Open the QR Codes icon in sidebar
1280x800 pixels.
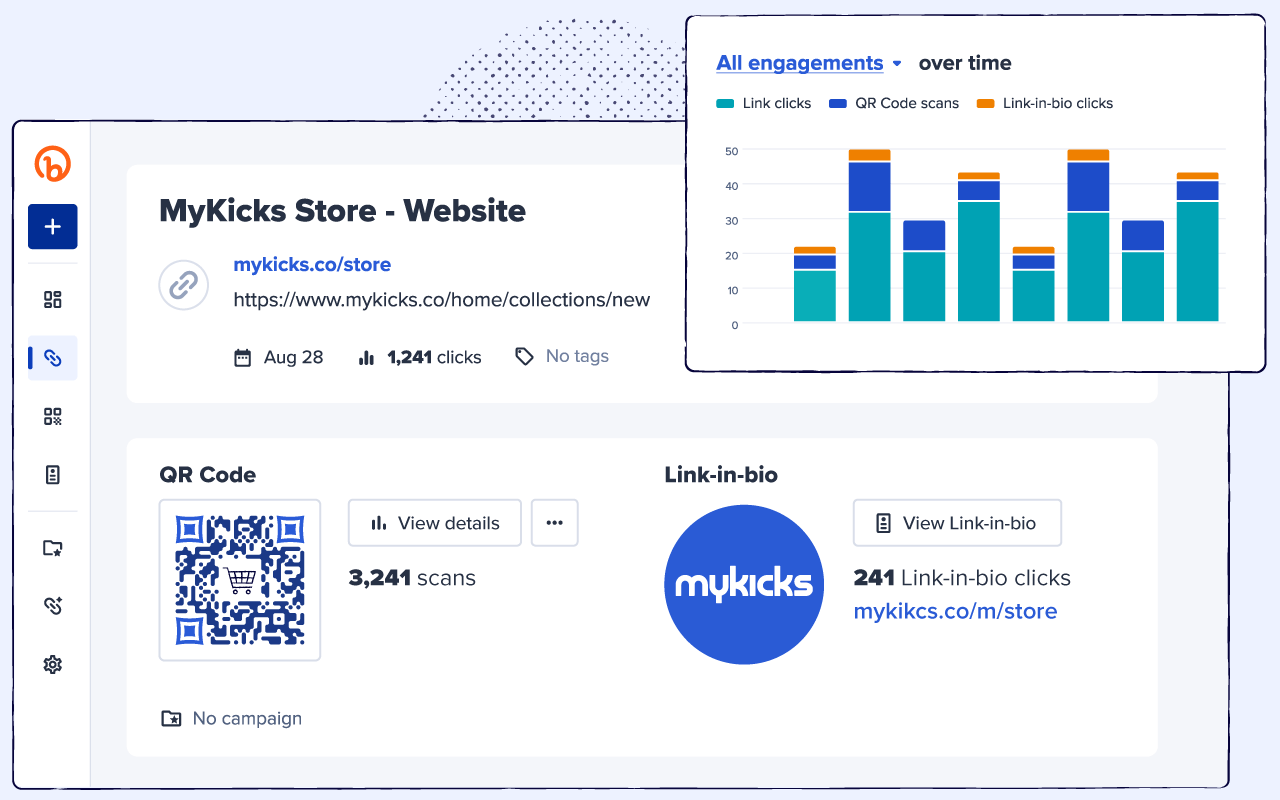click(53, 417)
